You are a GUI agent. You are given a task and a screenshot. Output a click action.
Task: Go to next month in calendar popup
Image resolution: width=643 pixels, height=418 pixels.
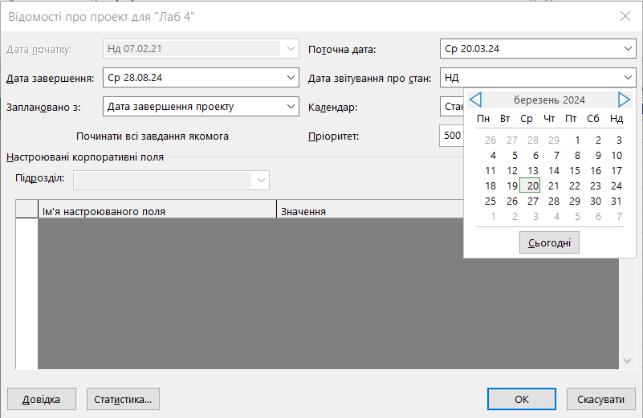(x=623, y=100)
